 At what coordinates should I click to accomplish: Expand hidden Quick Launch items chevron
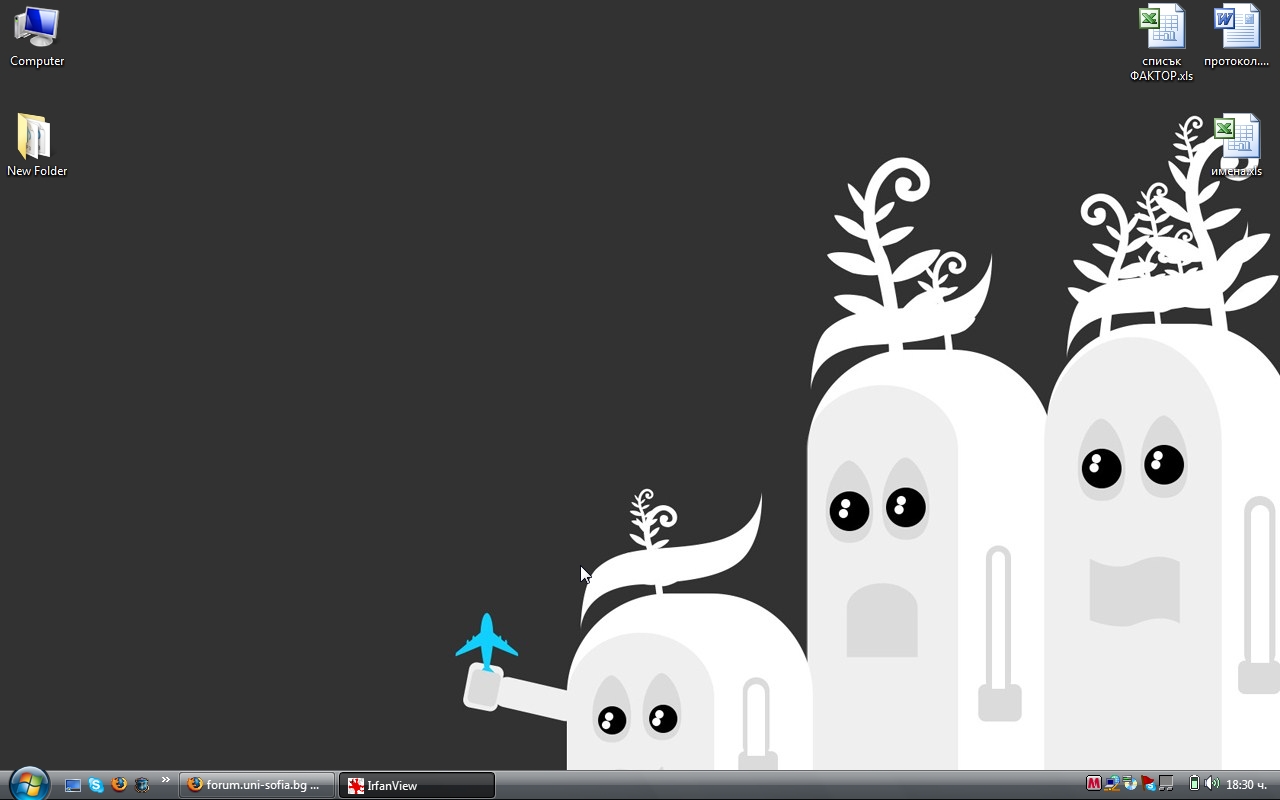165,781
